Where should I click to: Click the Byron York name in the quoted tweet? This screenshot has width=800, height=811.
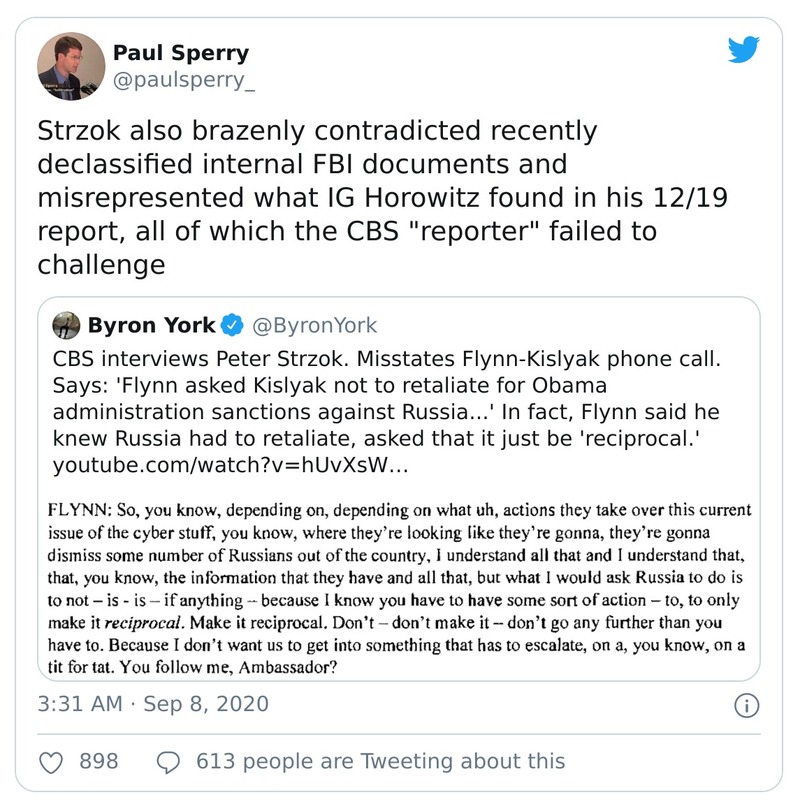coord(151,325)
